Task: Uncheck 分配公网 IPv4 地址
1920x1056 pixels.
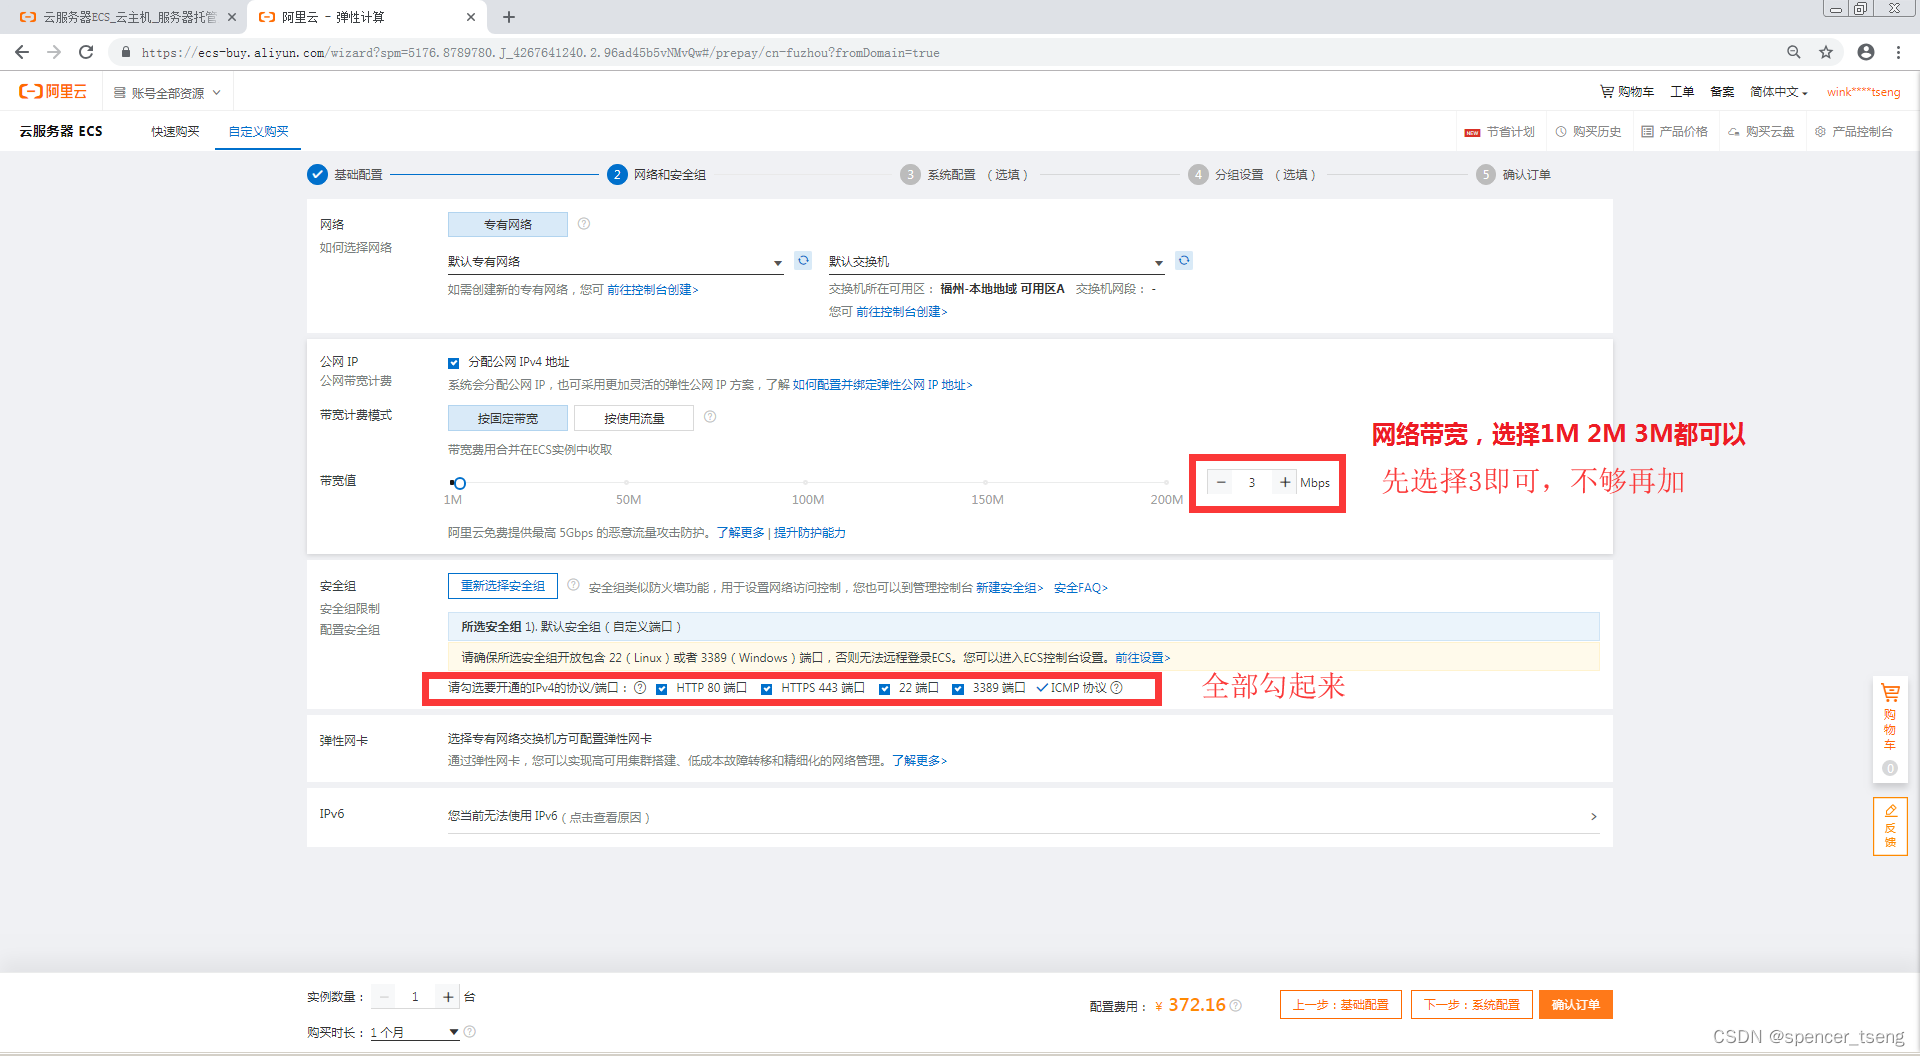Action: coord(453,362)
